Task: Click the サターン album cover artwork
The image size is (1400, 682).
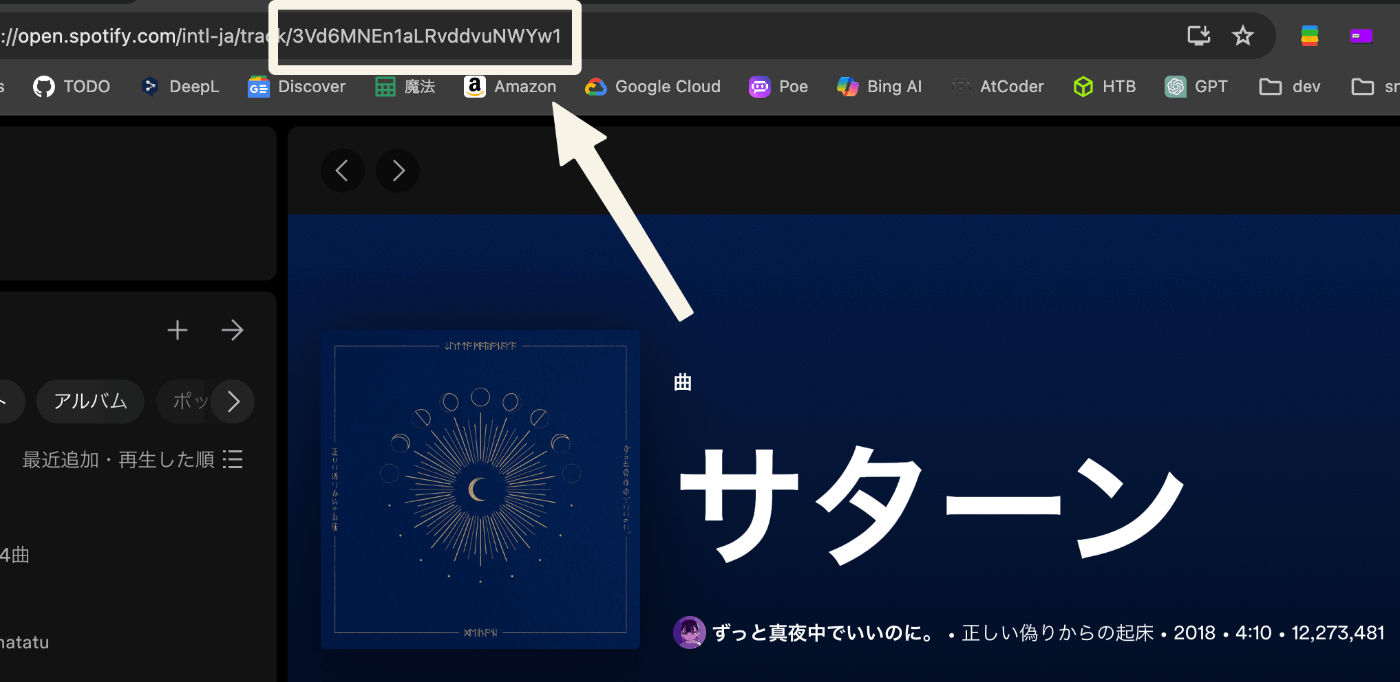Action: pyautogui.click(x=480, y=490)
